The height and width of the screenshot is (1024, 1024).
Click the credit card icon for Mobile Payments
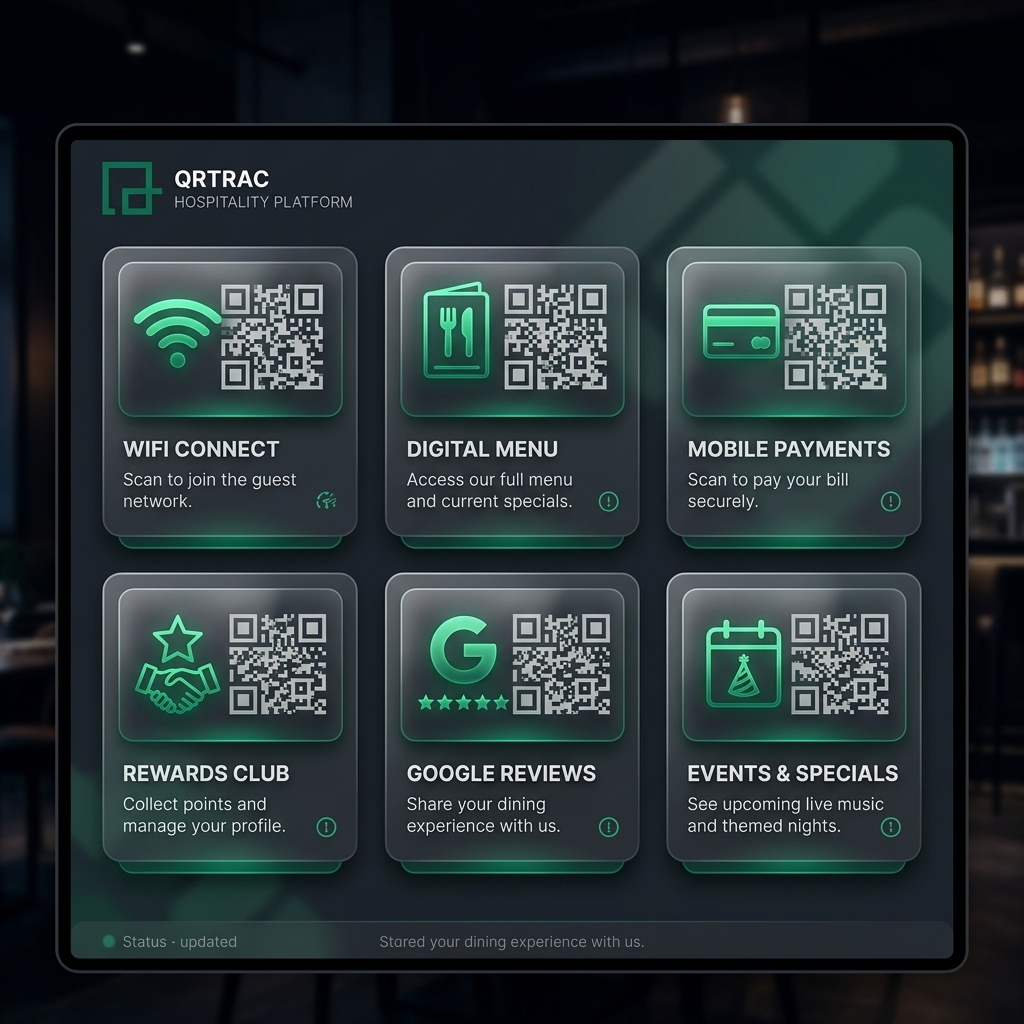click(741, 331)
